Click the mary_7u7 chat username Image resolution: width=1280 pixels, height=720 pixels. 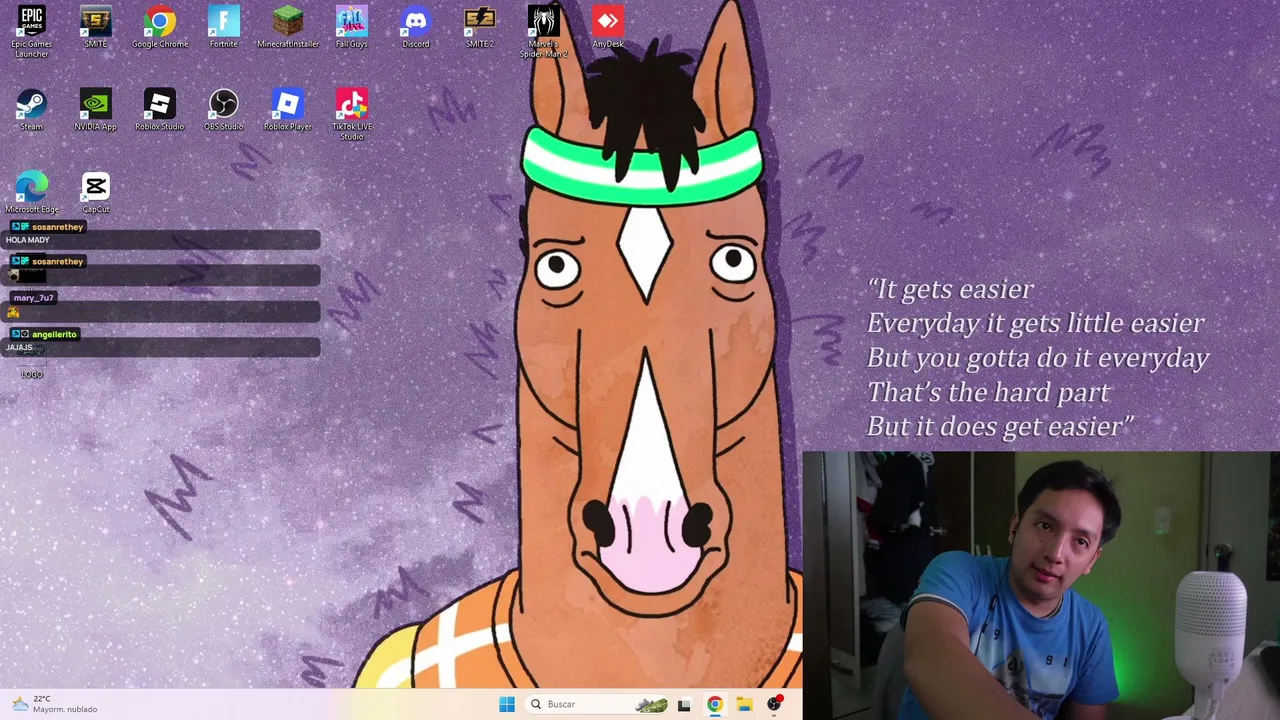click(33, 298)
